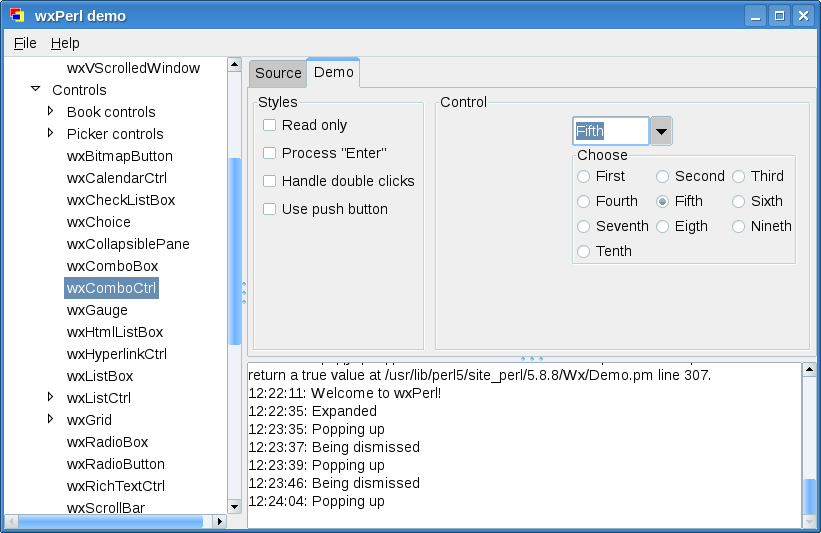Toggle the Process "Enter" checkbox
Viewport: 821px width, 533px height.
(270, 153)
